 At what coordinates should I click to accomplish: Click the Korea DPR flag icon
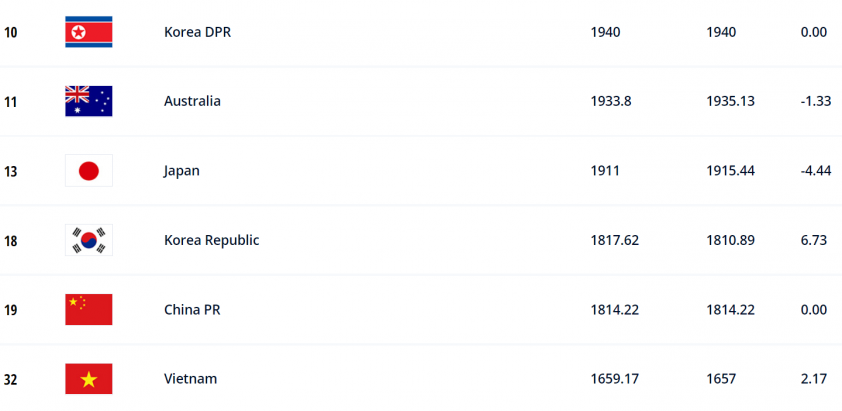tap(89, 32)
